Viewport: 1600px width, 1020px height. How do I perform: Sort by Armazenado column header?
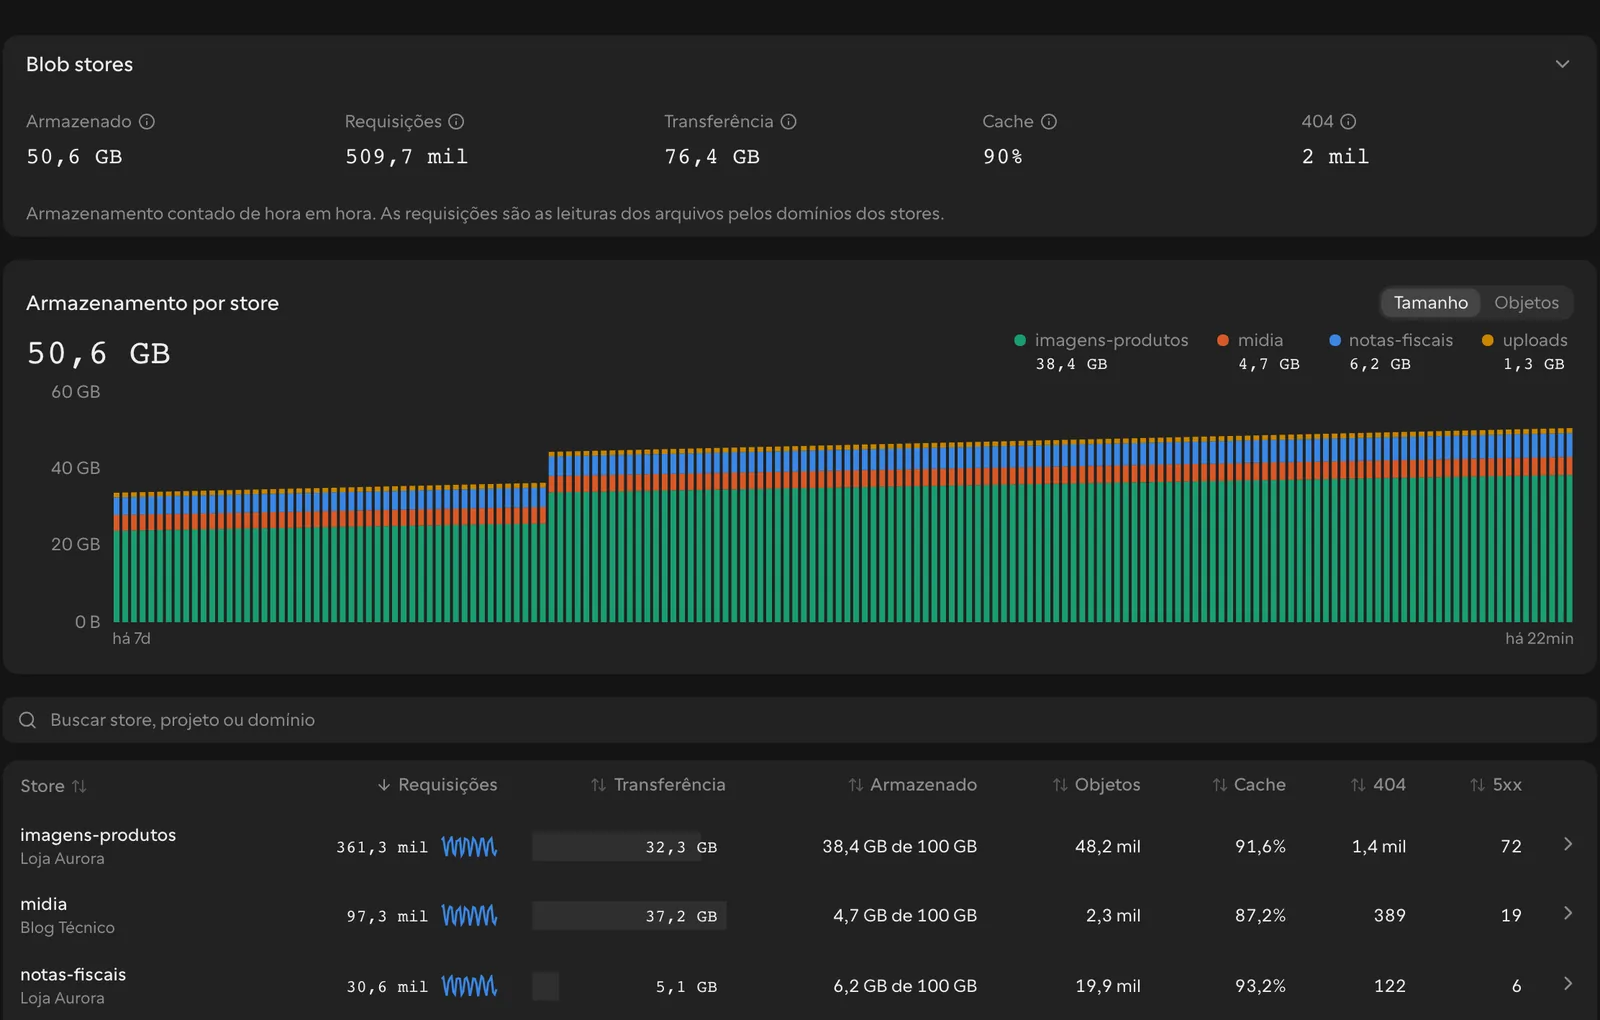pos(912,785)
